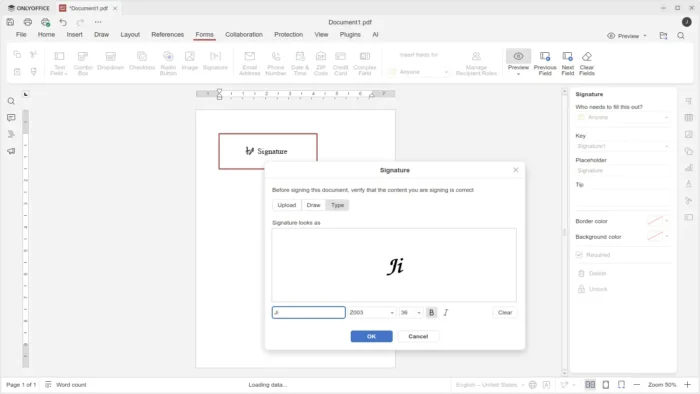Screen dimensions: 700x394
Task: Open the Find sidebar icon
Action: click(11, 101)
